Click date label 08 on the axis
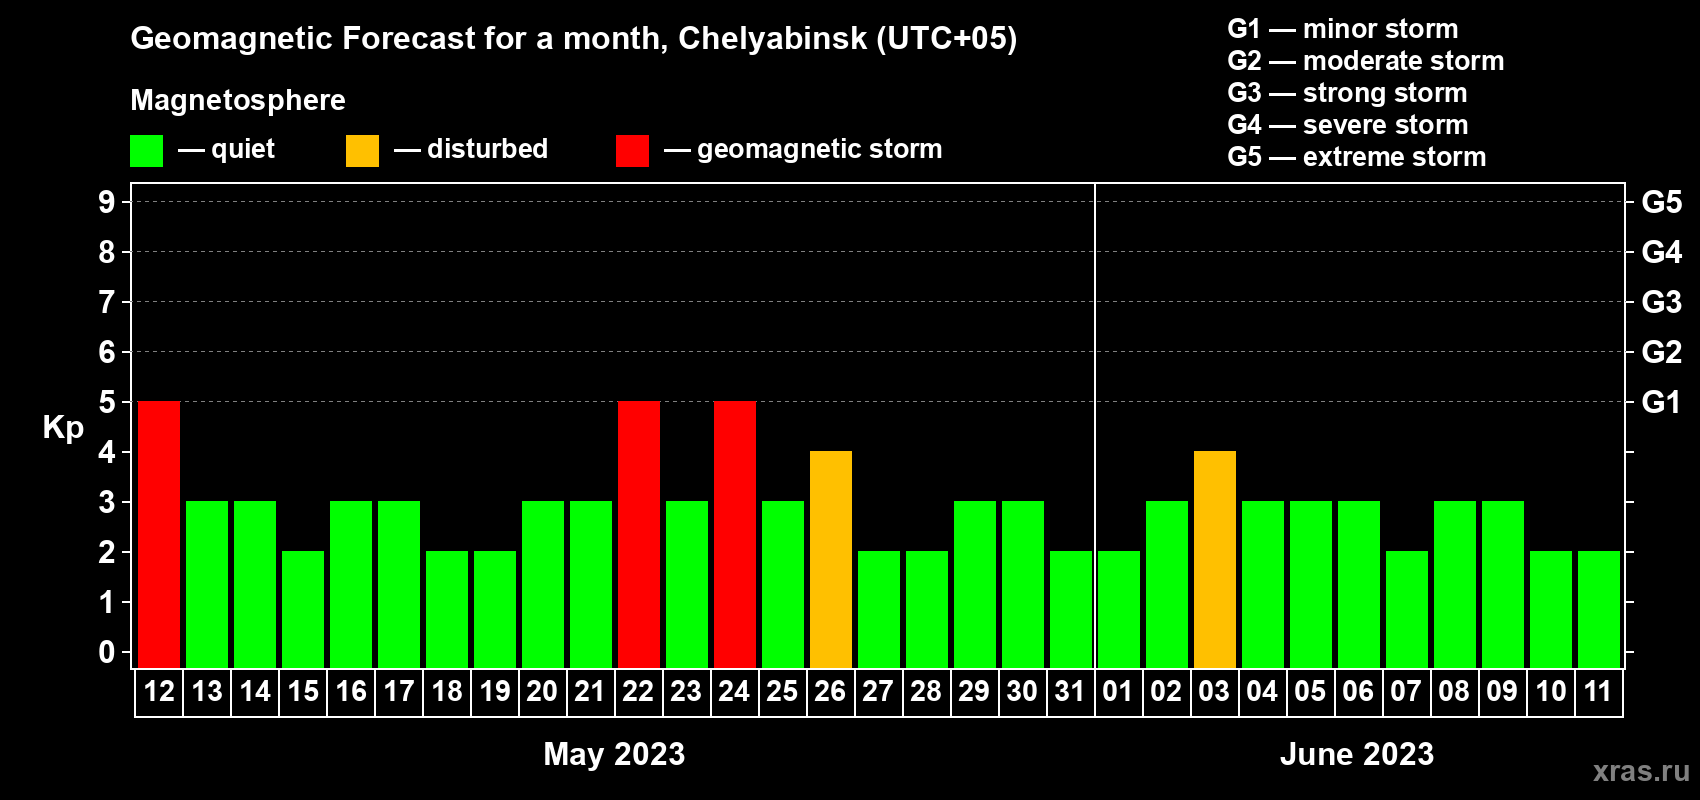1700x800 pixels. point(1455,691)
